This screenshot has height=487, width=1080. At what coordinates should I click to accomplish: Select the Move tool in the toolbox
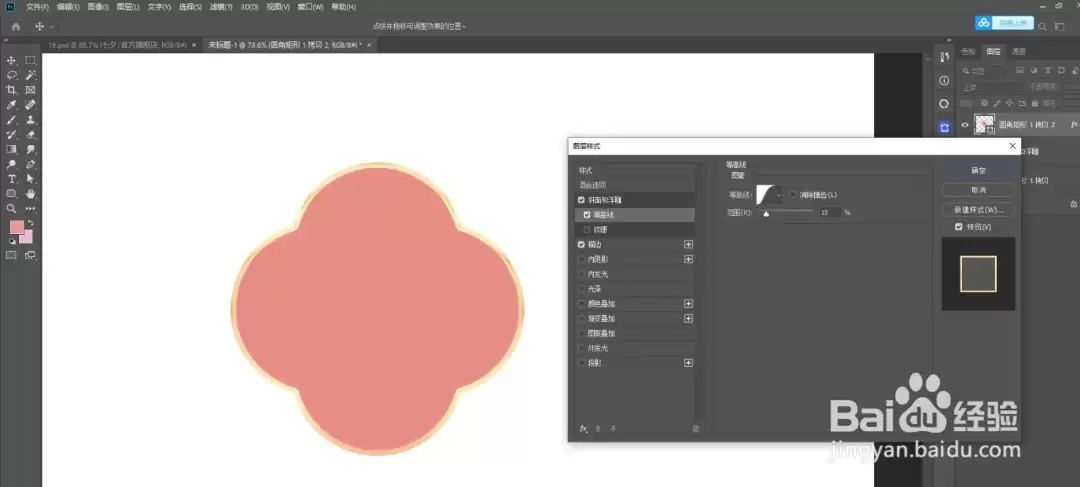pos(12,61)
